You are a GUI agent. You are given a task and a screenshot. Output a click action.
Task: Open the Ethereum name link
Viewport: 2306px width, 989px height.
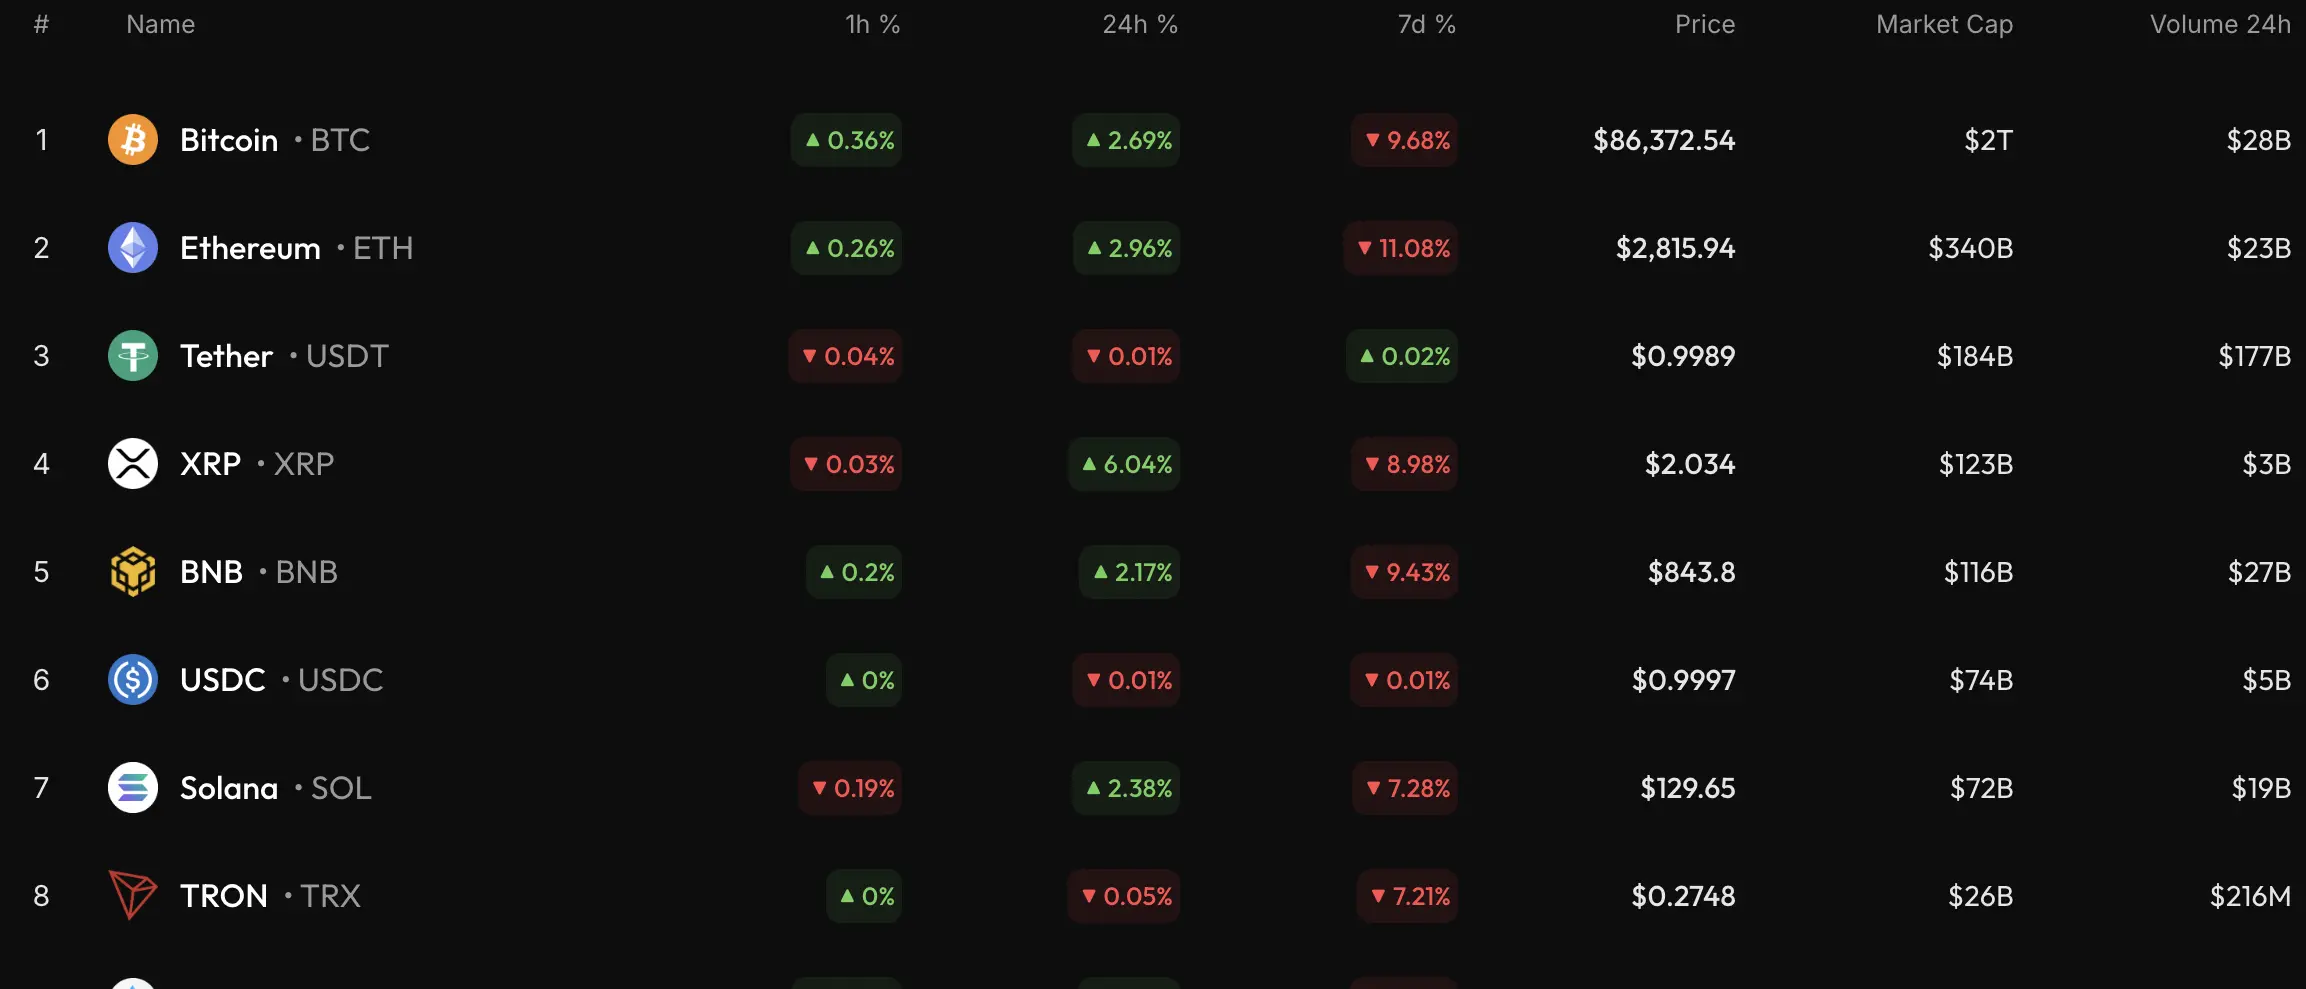(250, 248)
